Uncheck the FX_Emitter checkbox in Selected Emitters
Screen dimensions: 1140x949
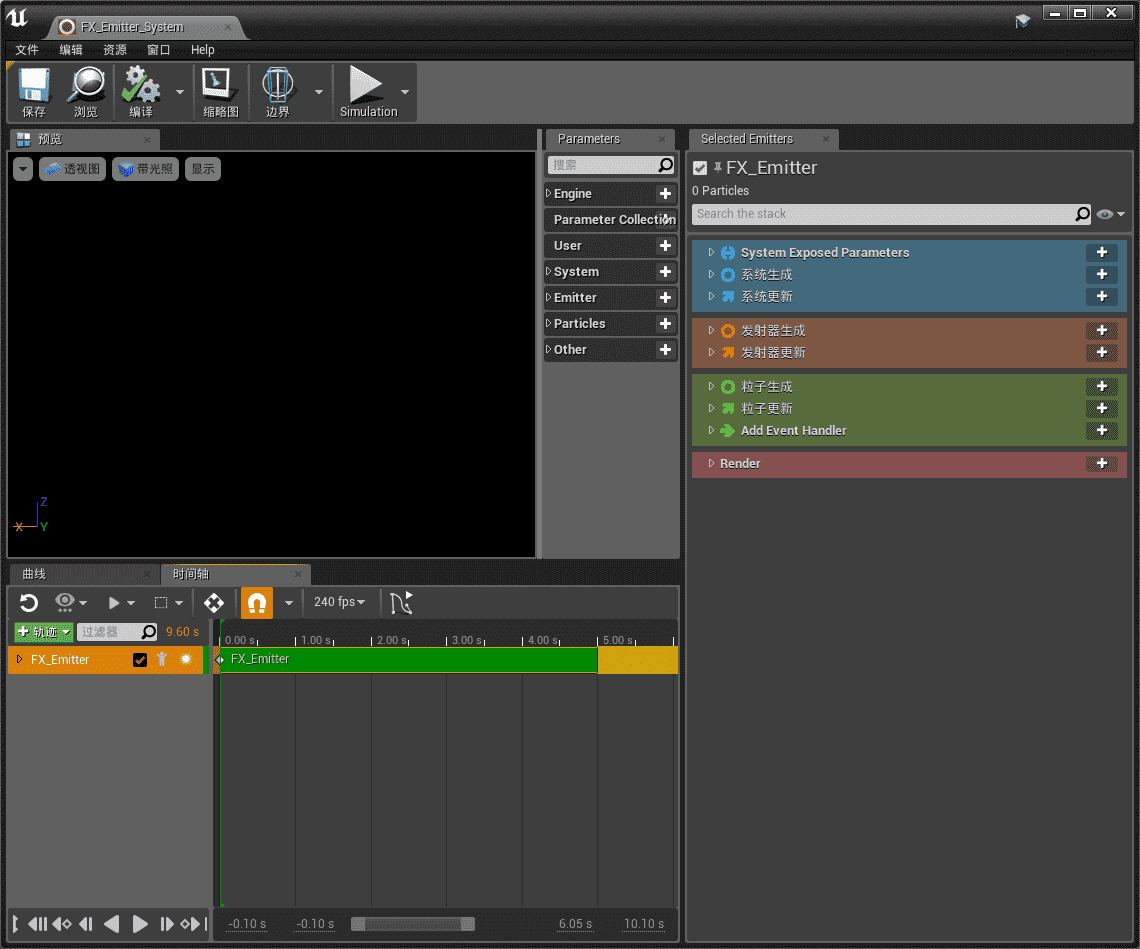[x=700, y=168]
